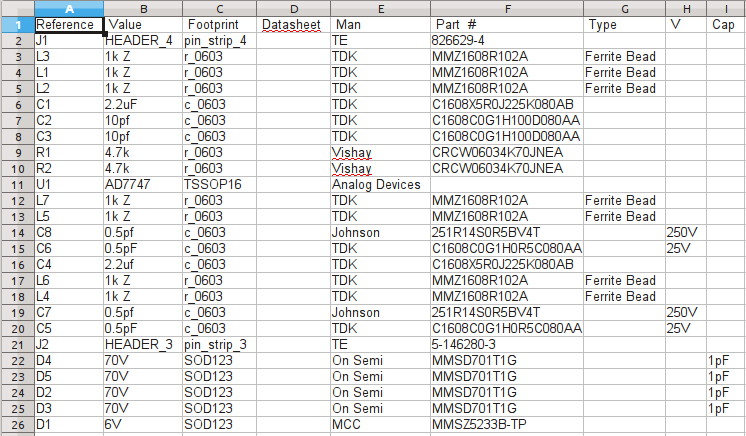The width and height of the screenshot is (746, 436).
Task: Select 'MCC' manufacturer cell
Action: point(381,425)
